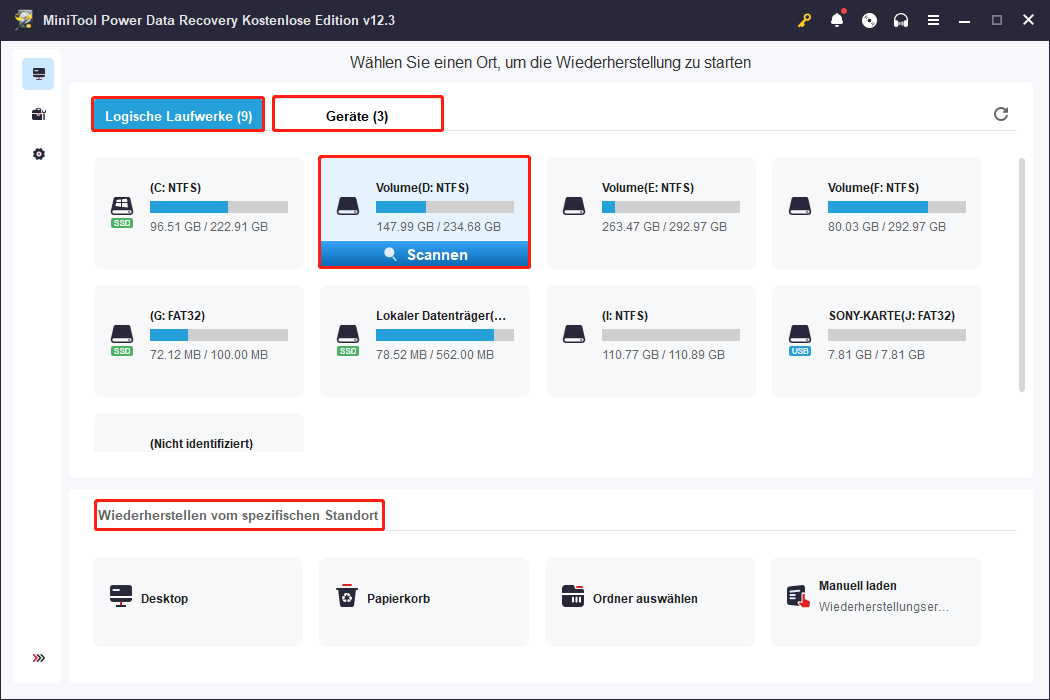Click the Lokaler Datenträger usage bar
Viewport: 1050px width, 700px height.
(445, 335)
